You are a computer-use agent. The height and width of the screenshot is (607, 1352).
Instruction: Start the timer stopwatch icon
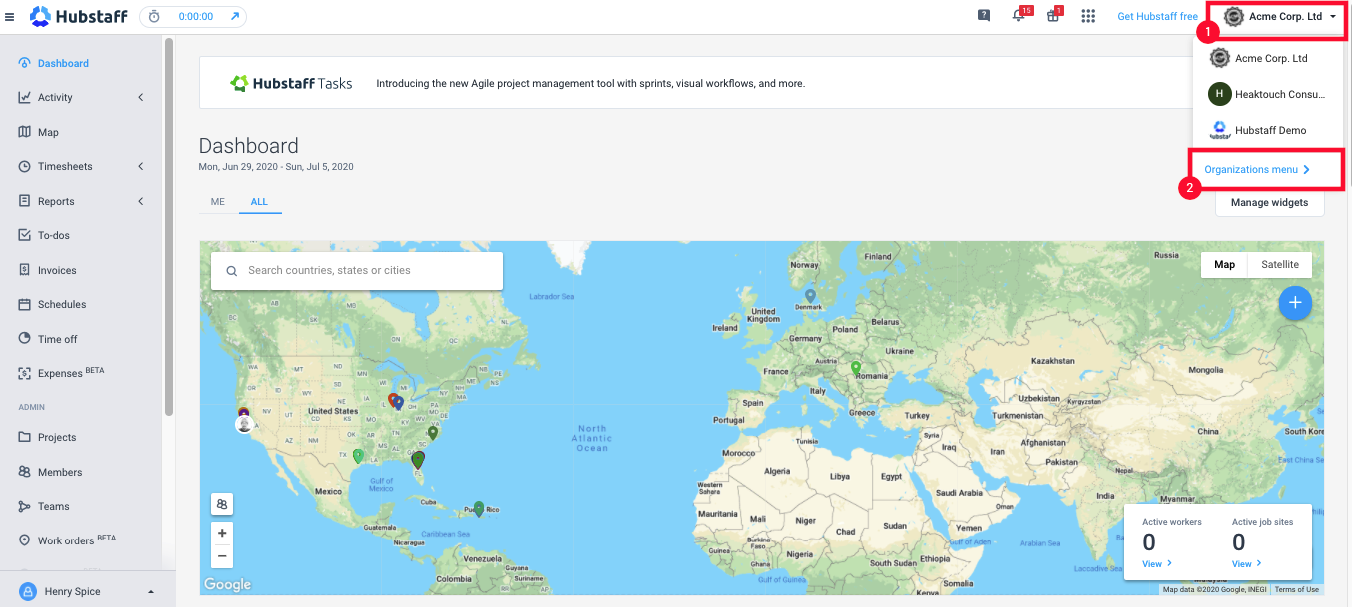(x=154, y=16)
